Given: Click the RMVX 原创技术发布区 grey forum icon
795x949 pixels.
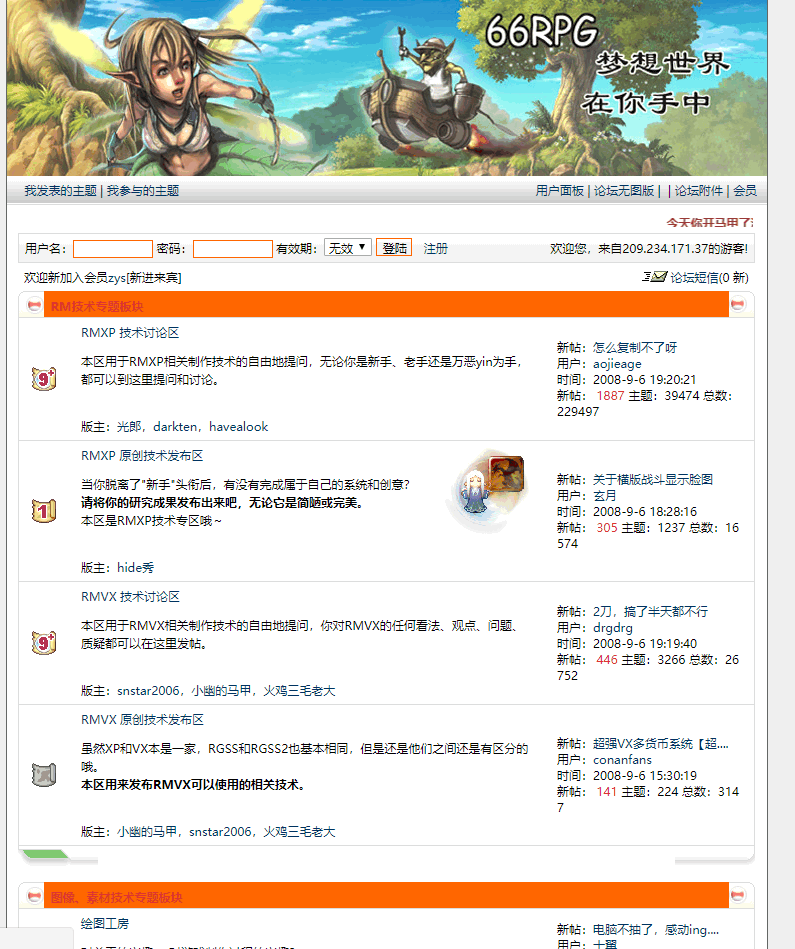Looking at the screenshot, I should click(x=44, y=775).
